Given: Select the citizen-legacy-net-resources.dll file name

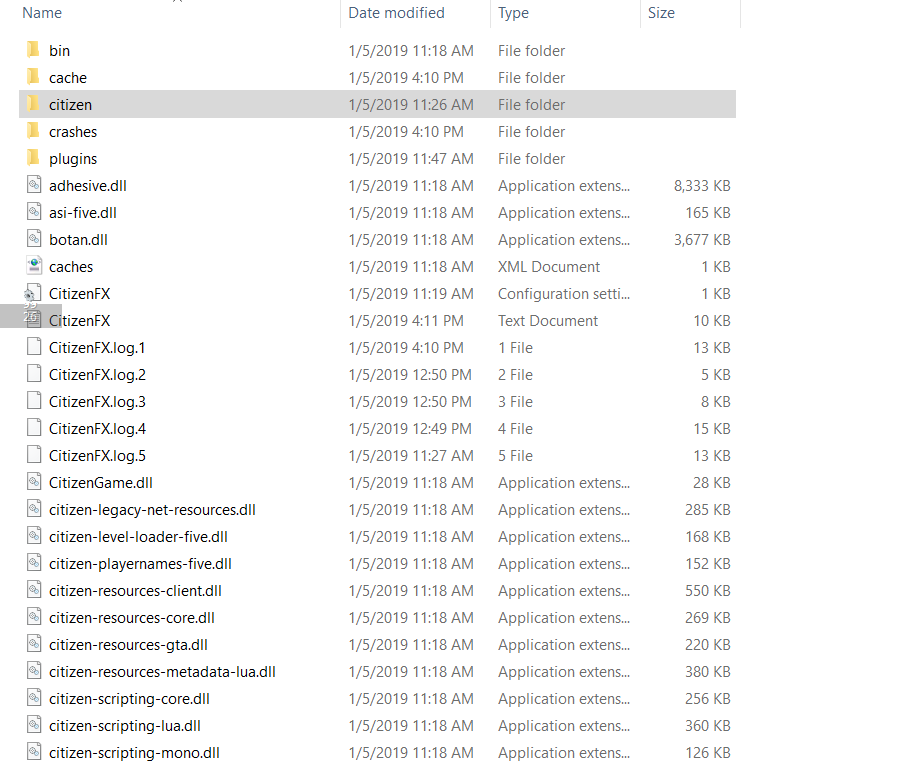Looking at the screenshot, I should (152, 510).
